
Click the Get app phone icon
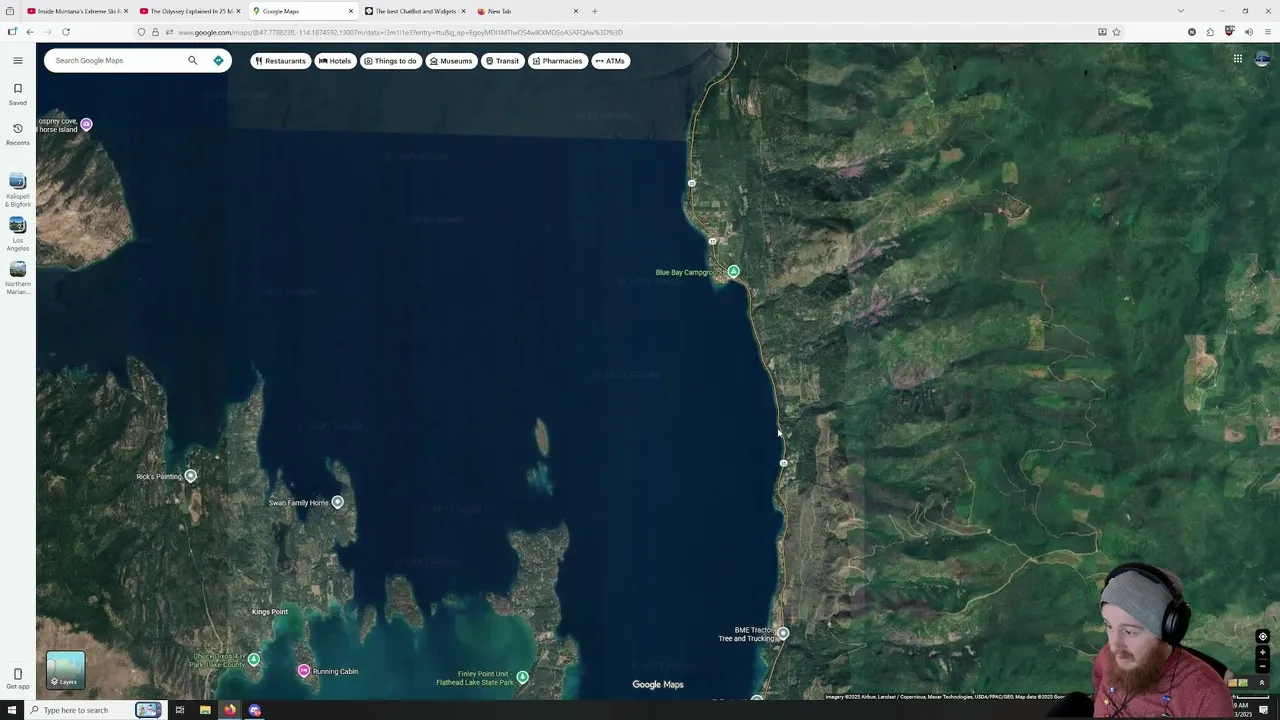tap(17, 674)
